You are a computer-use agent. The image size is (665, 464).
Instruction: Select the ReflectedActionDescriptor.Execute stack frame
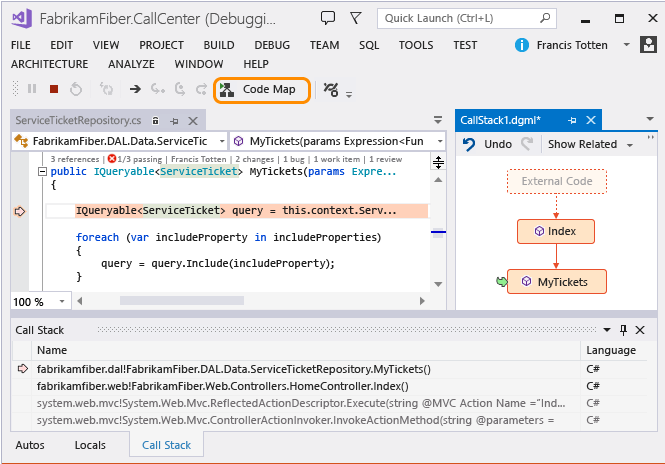[x=331, y=403]
